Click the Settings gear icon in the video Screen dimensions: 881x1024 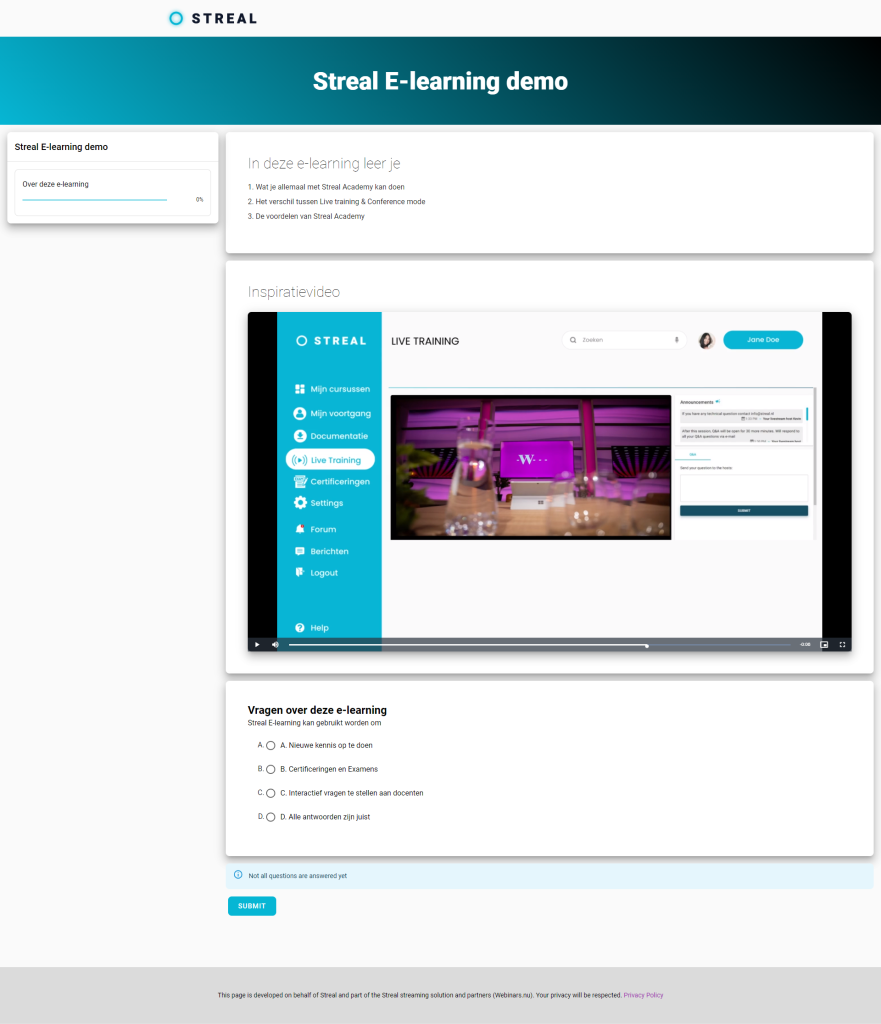pos(300,503)
